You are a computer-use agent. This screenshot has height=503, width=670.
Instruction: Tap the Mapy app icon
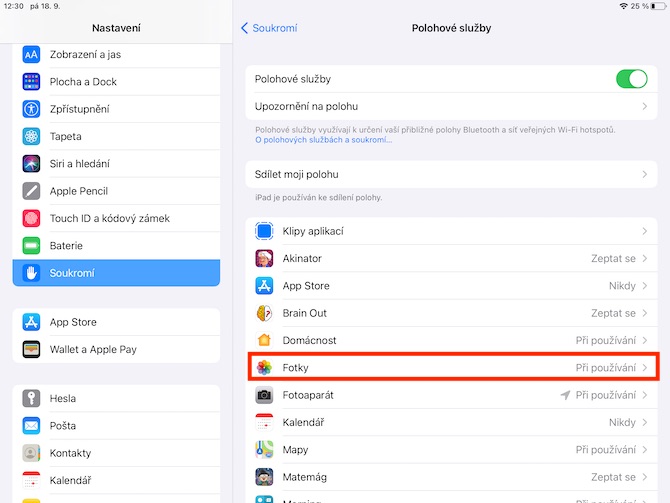tap(264, 450)
